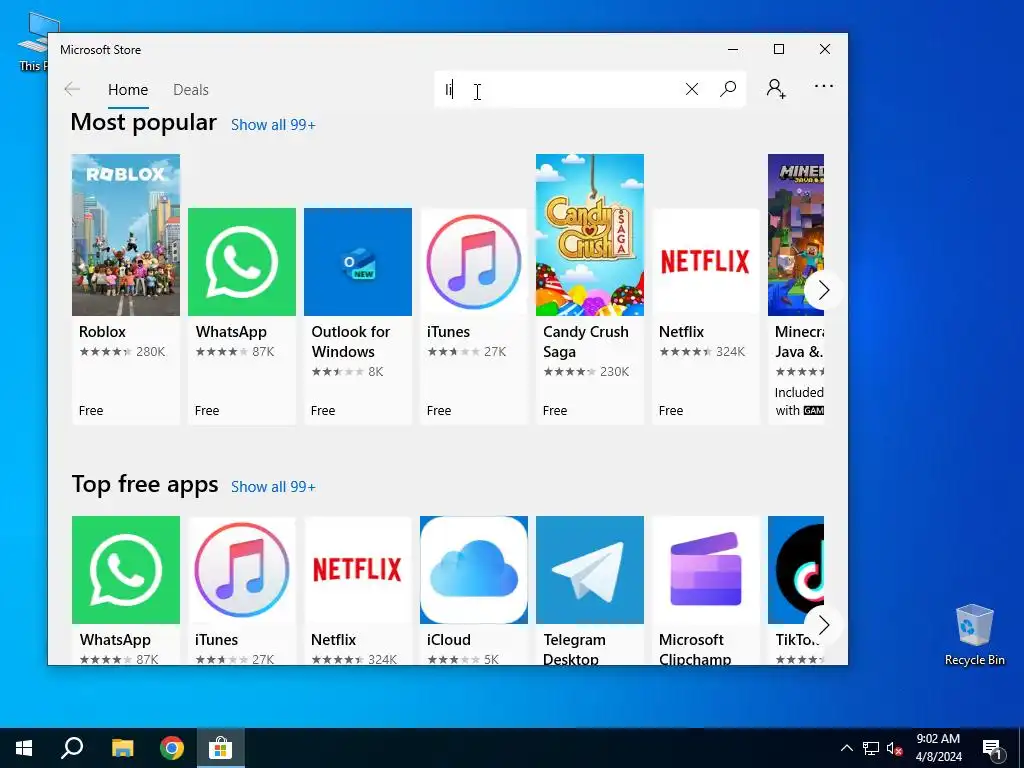This screenshot has height=768, width=1024.
Task: Open Netflix icon in Most popular
Action: (x=705, y=262)
